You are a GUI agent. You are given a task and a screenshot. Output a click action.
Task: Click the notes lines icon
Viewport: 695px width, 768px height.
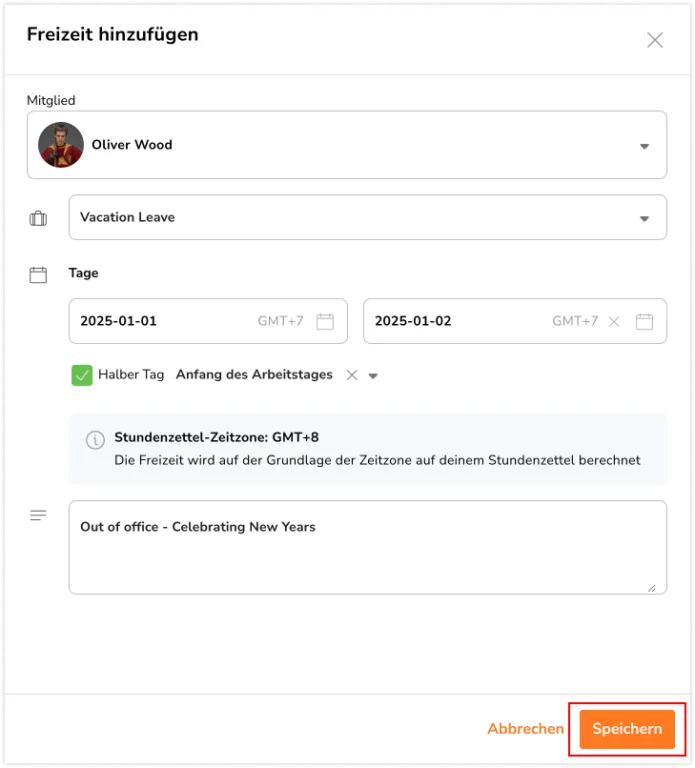click(x=38, y=515)
